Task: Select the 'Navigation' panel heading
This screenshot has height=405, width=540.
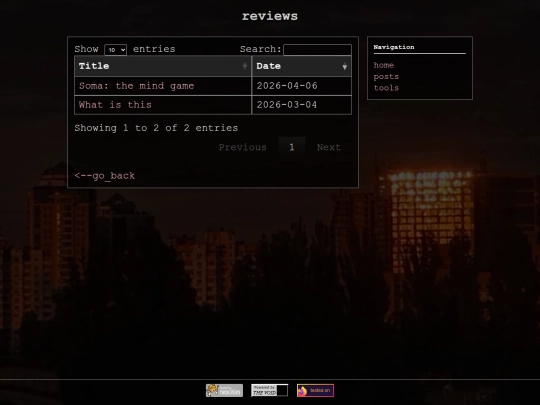Action: point(394,47)
